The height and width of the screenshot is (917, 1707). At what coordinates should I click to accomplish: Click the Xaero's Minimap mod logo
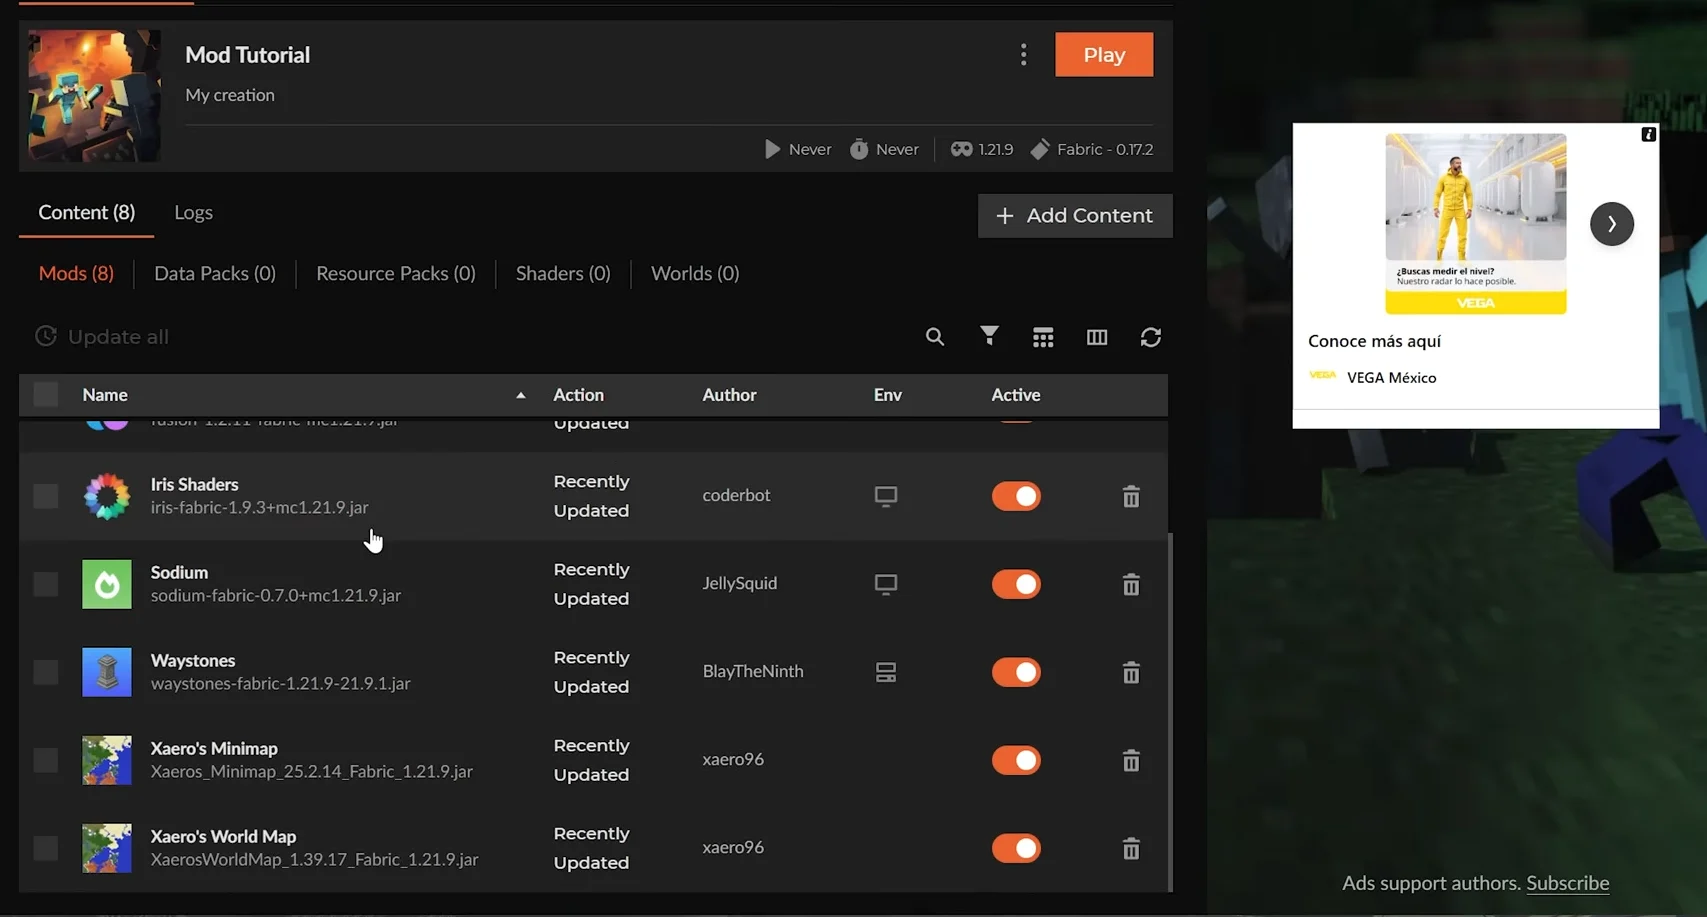[x=107, y=760]
